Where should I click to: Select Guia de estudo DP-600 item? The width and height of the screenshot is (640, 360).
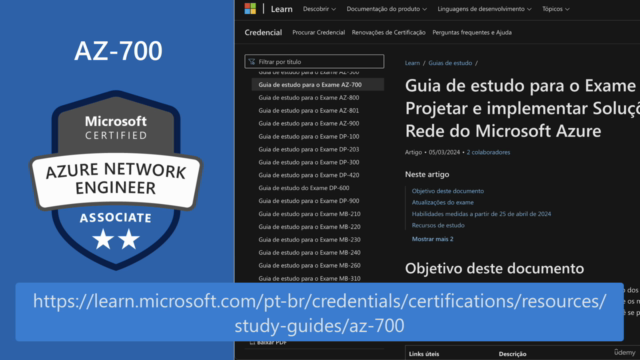coord(304,188)
